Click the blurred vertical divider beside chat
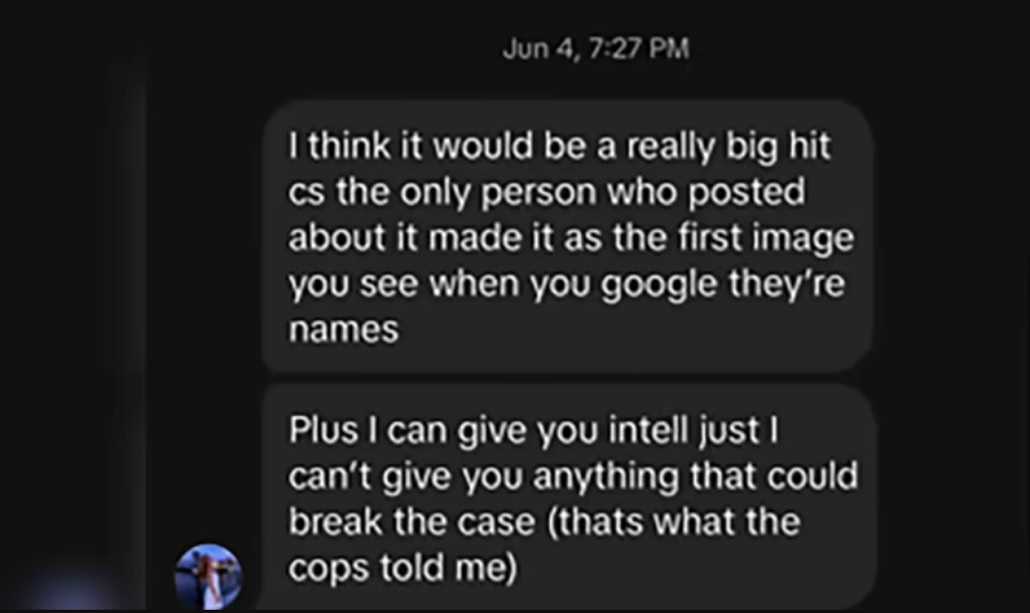 tap(137, 329)
